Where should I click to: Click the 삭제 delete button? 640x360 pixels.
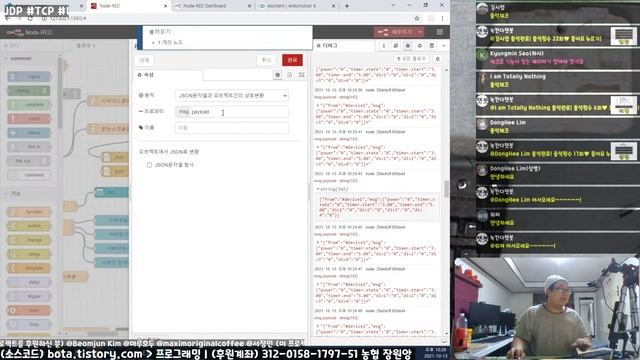click(144, 60)
